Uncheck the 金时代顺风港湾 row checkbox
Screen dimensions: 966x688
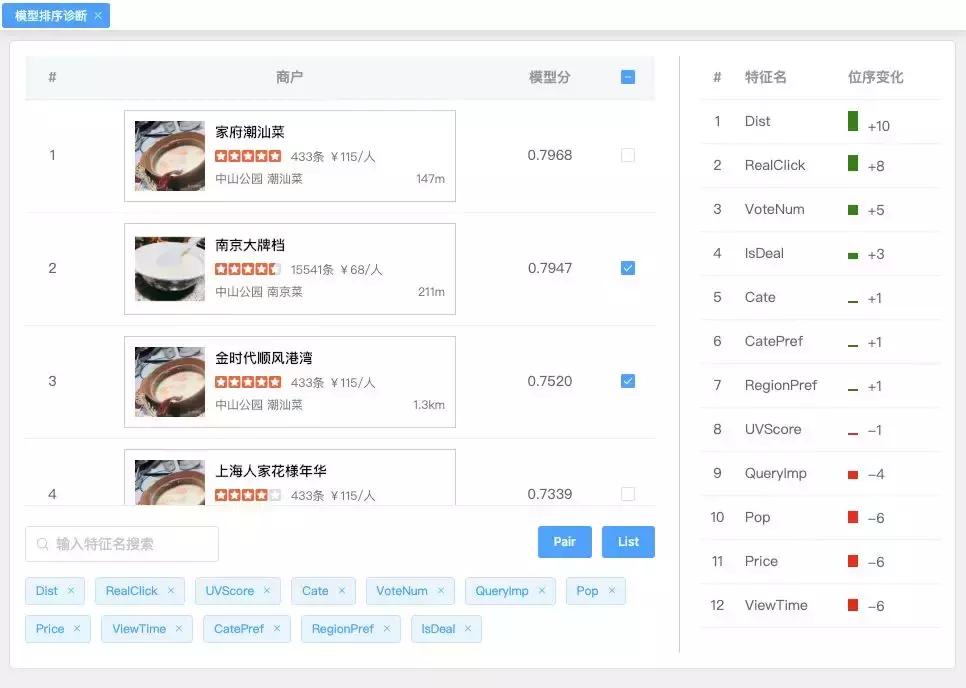click(x=628, y=381)
